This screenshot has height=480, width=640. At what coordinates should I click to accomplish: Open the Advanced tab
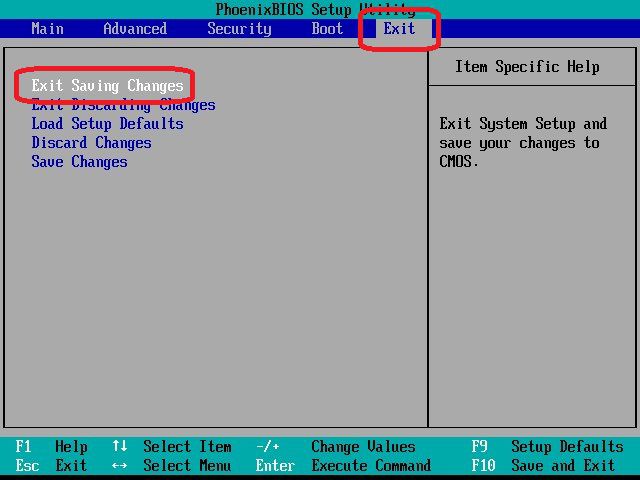click(135, 28)
